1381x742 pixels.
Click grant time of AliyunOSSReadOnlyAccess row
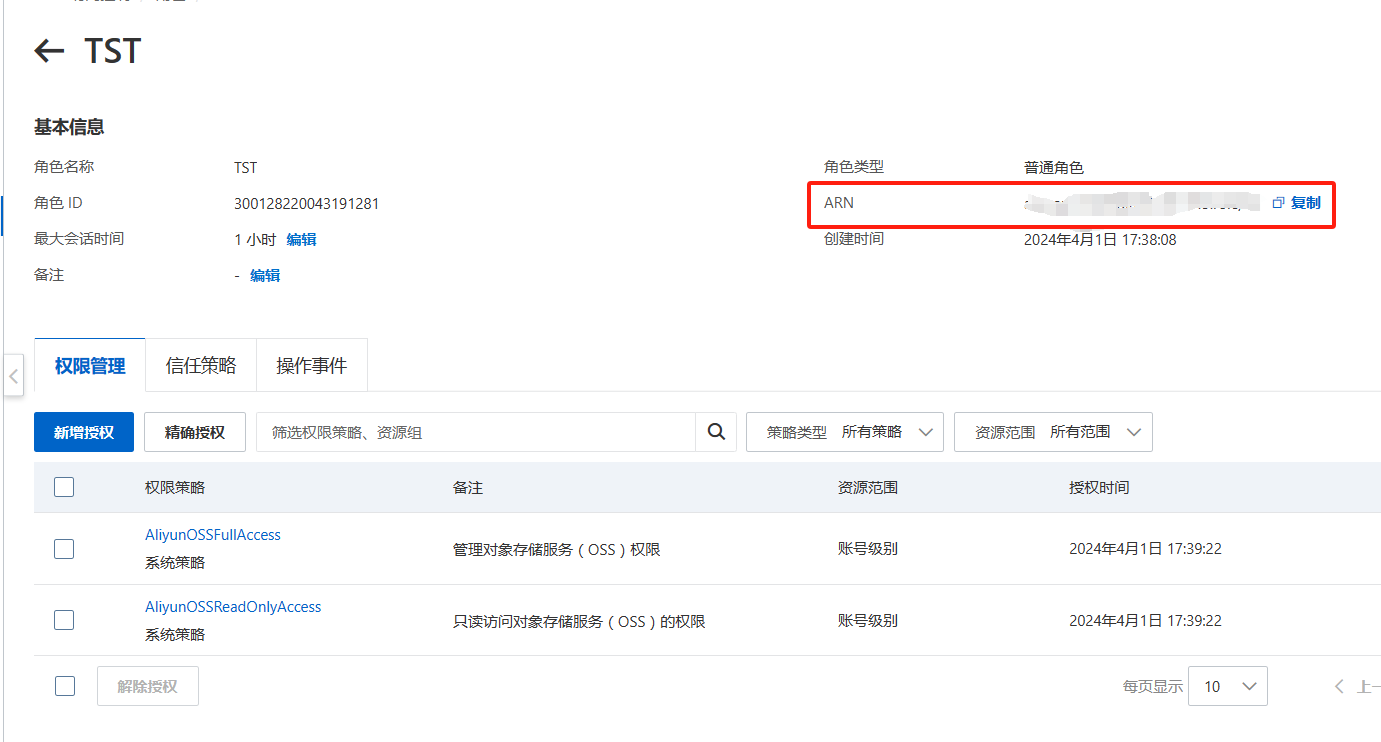tap(1145, 620)
